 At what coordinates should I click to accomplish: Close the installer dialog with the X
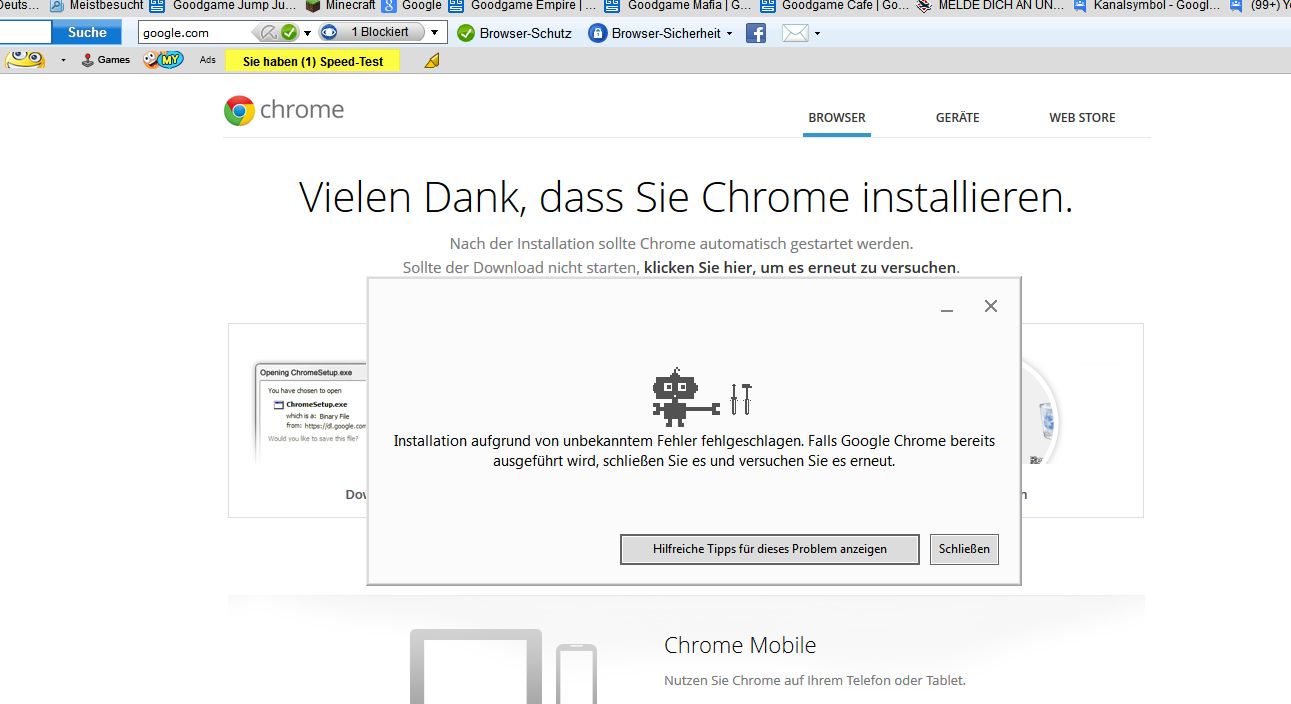pyautogui.click(x=991, y=306)
